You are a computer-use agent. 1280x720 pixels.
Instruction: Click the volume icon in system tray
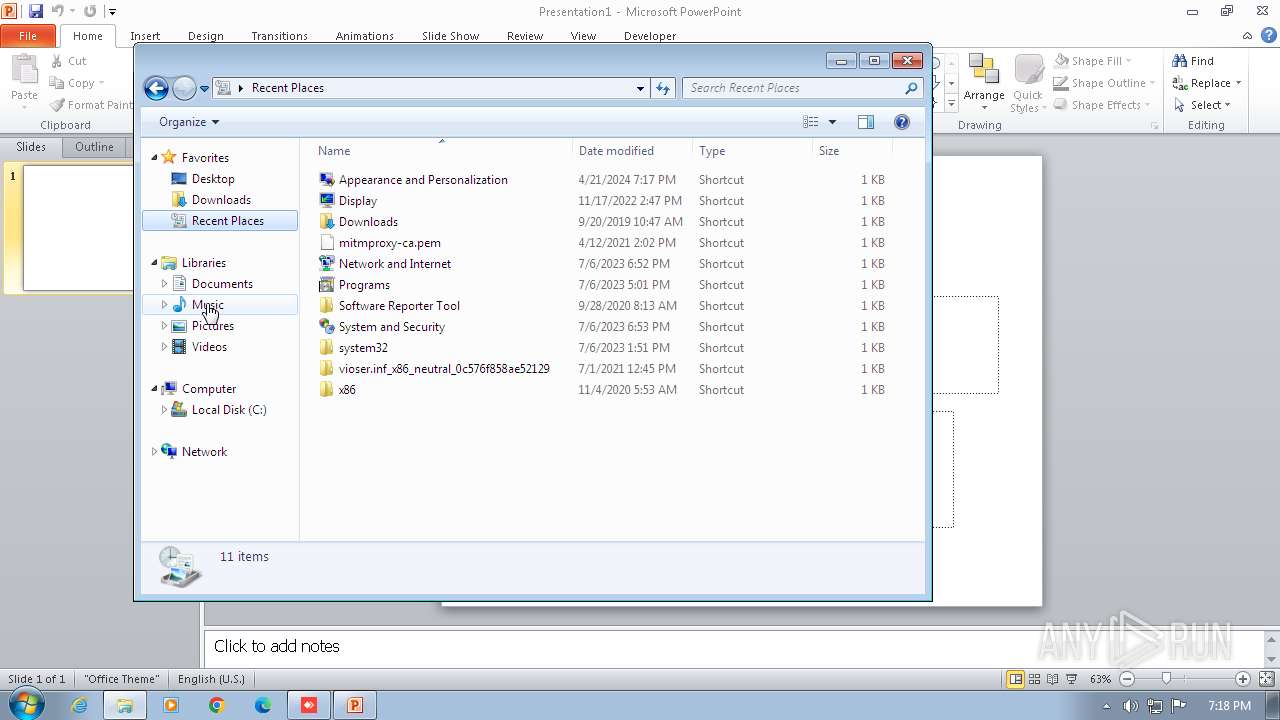[1130, 706]
